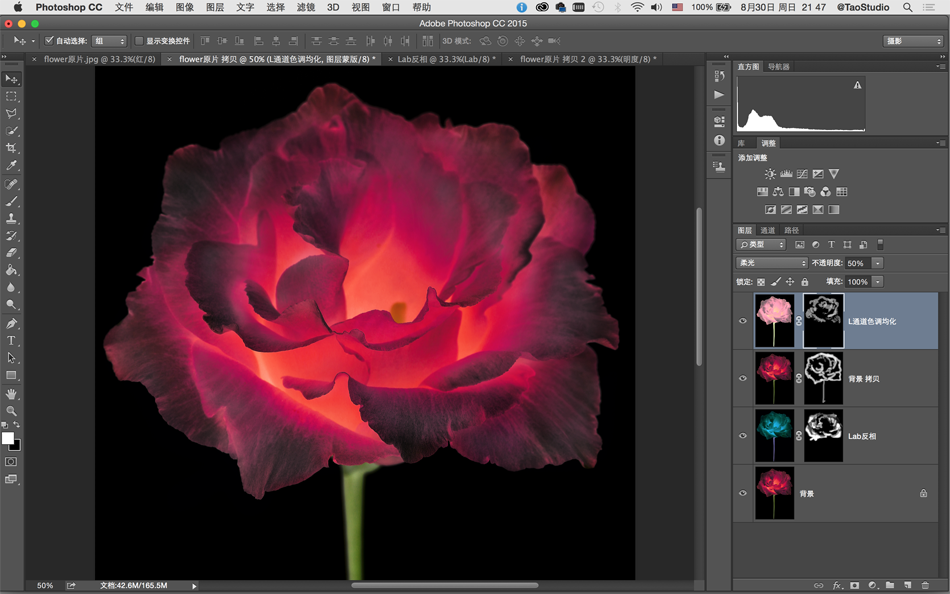Open the 滤镜 menu

click(x=305, y=7)
